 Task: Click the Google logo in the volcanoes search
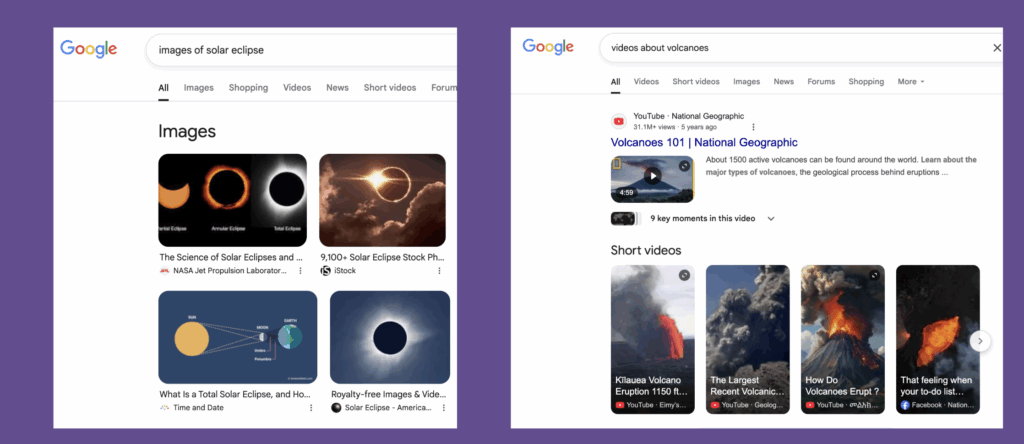(x=548, y=47)
